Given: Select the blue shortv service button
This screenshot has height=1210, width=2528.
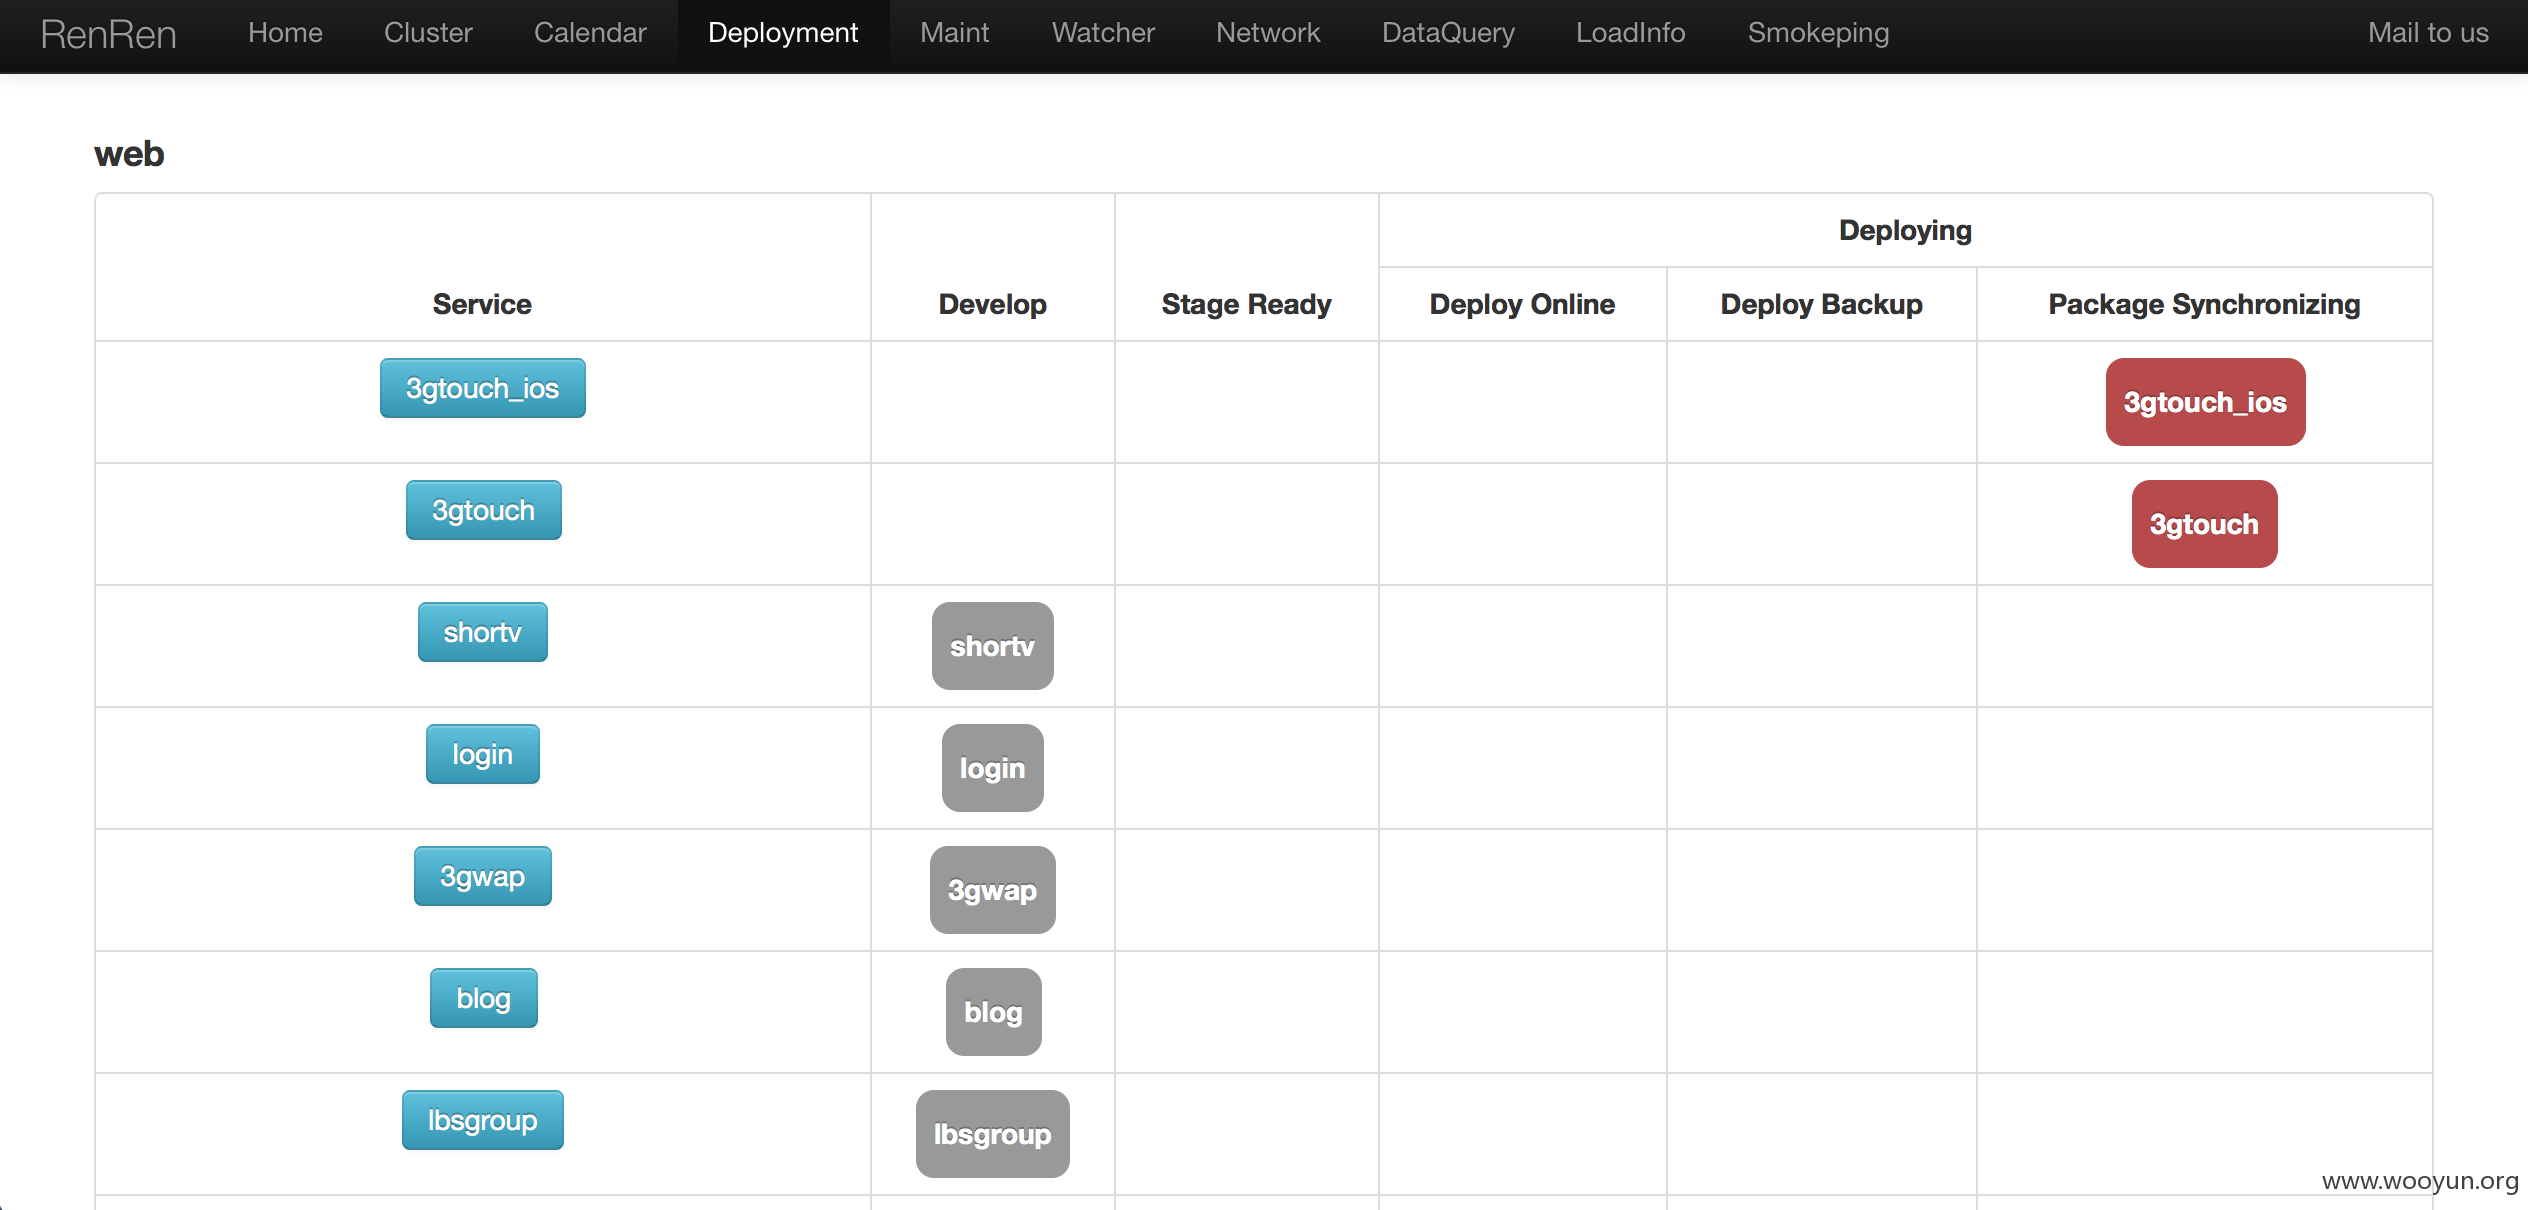Looking at the screenshot, I should [482, 632].
